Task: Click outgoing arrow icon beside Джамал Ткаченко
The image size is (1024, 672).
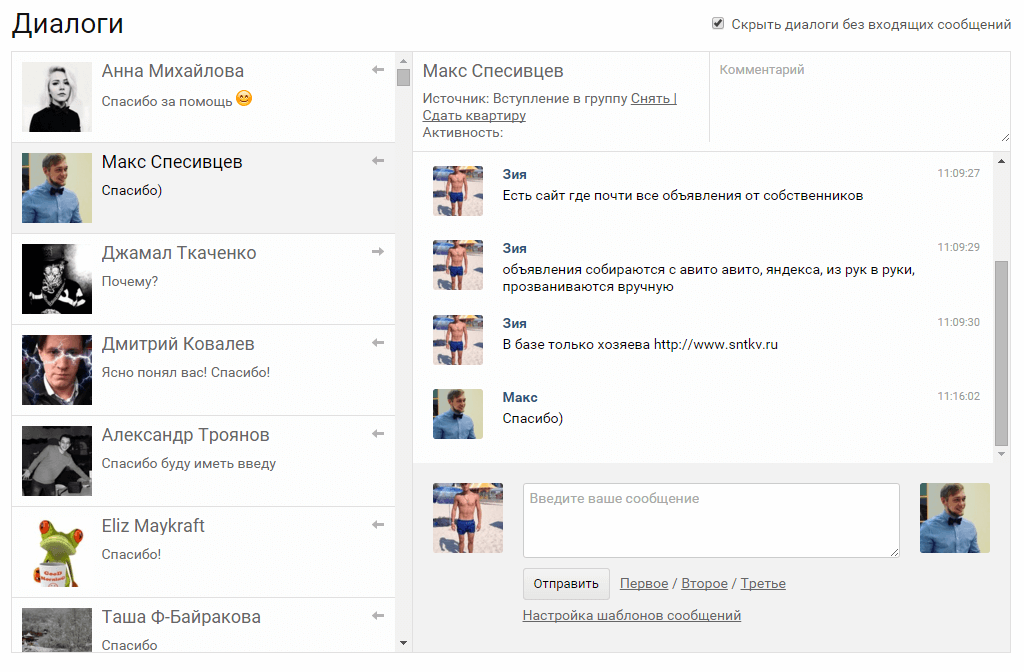Action: coord(378,252)
